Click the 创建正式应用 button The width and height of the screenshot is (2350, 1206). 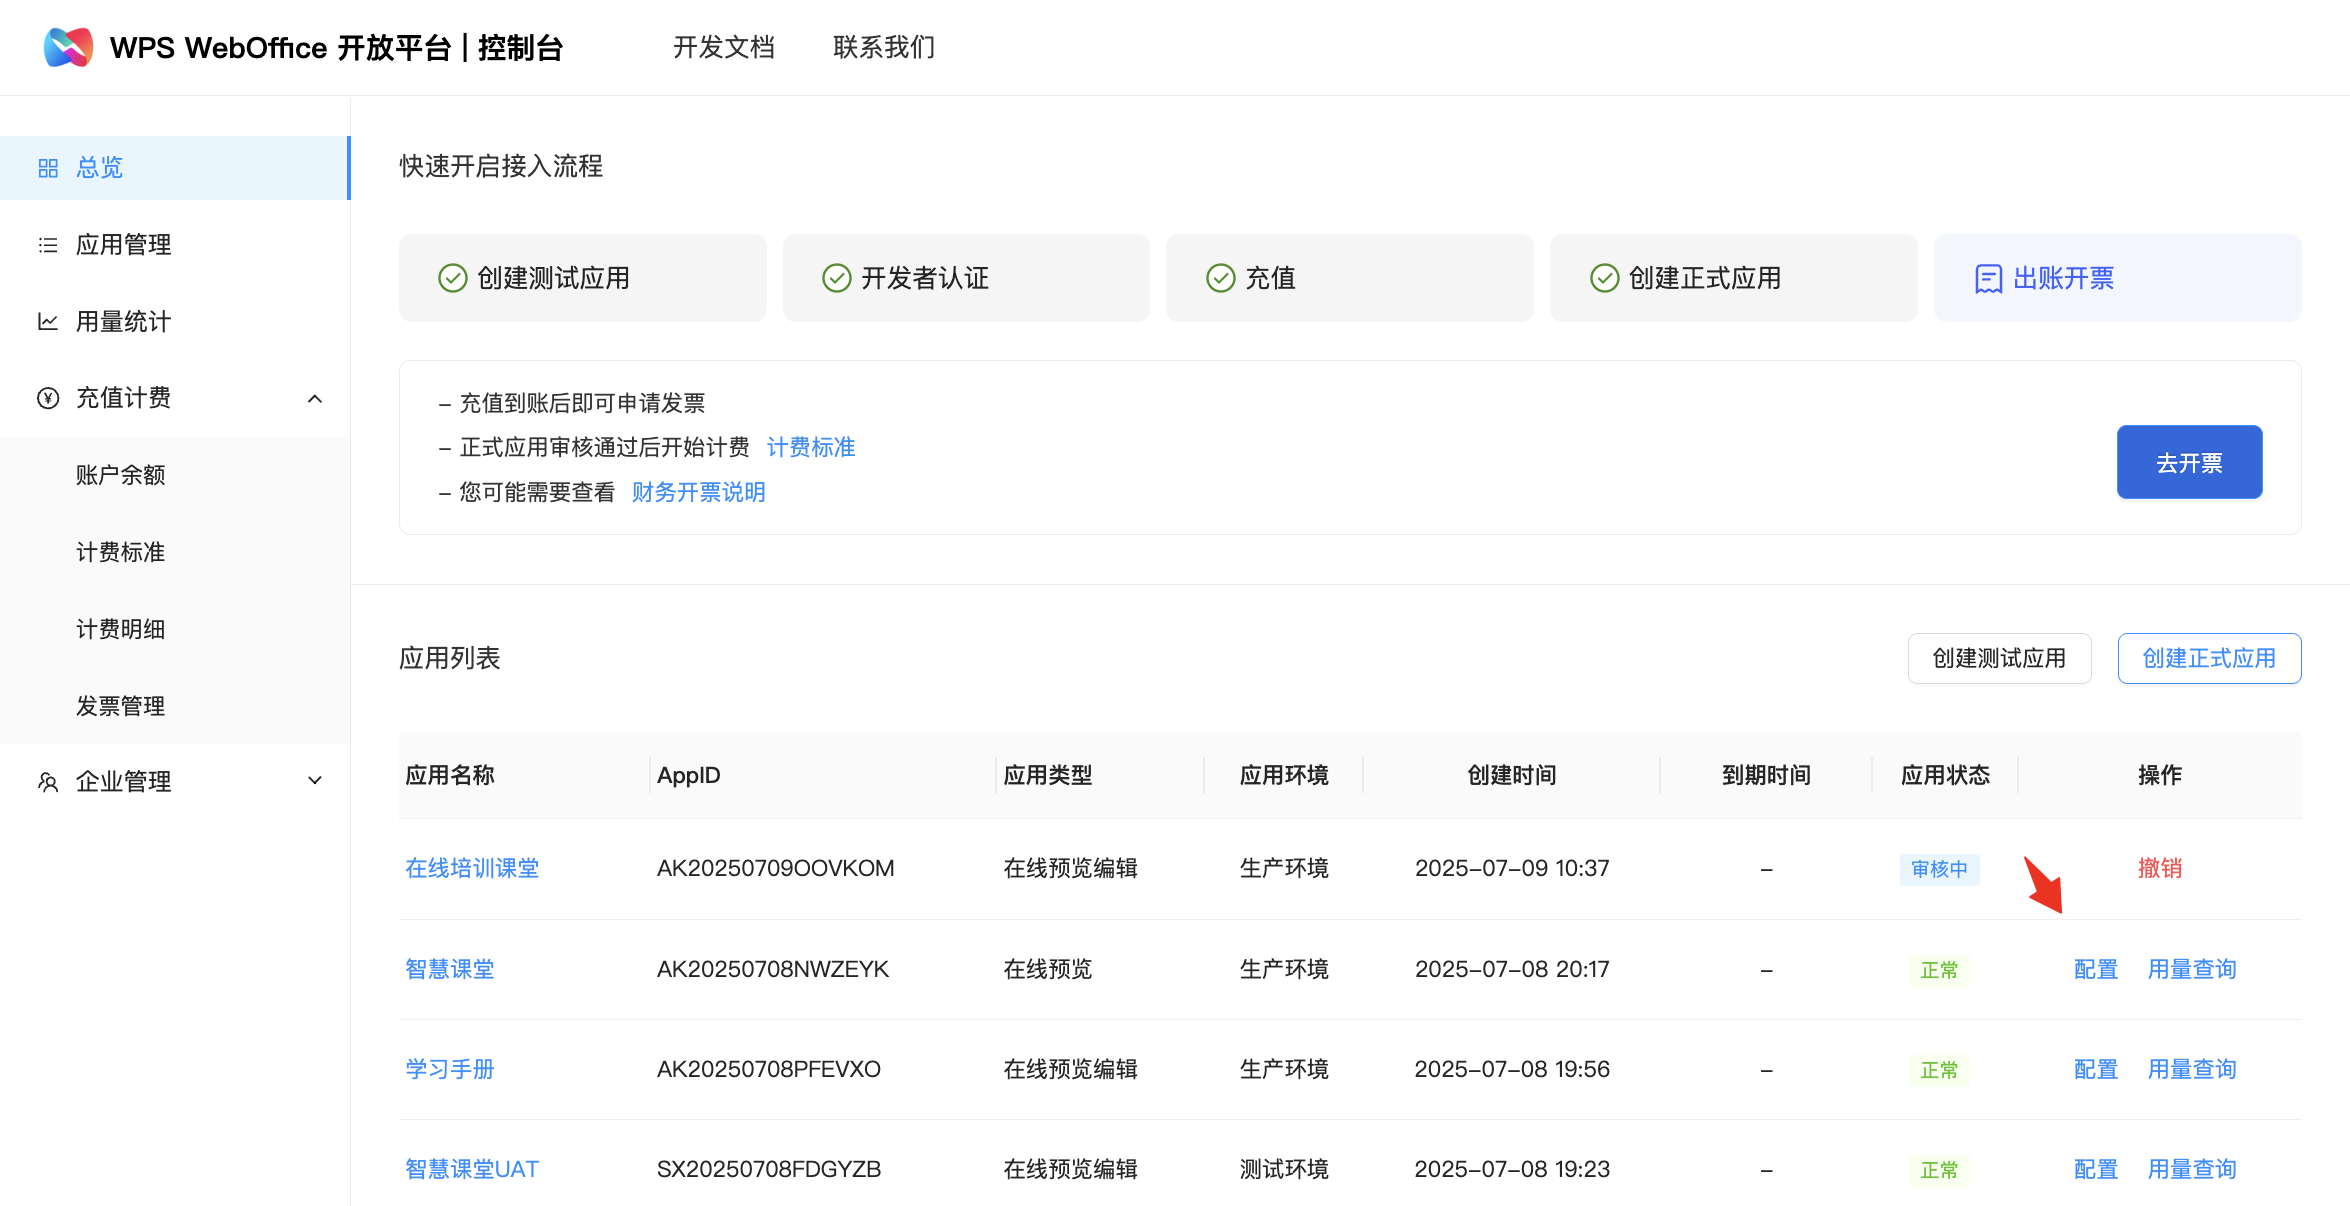pyautogui.click(x=2209, y=658)
